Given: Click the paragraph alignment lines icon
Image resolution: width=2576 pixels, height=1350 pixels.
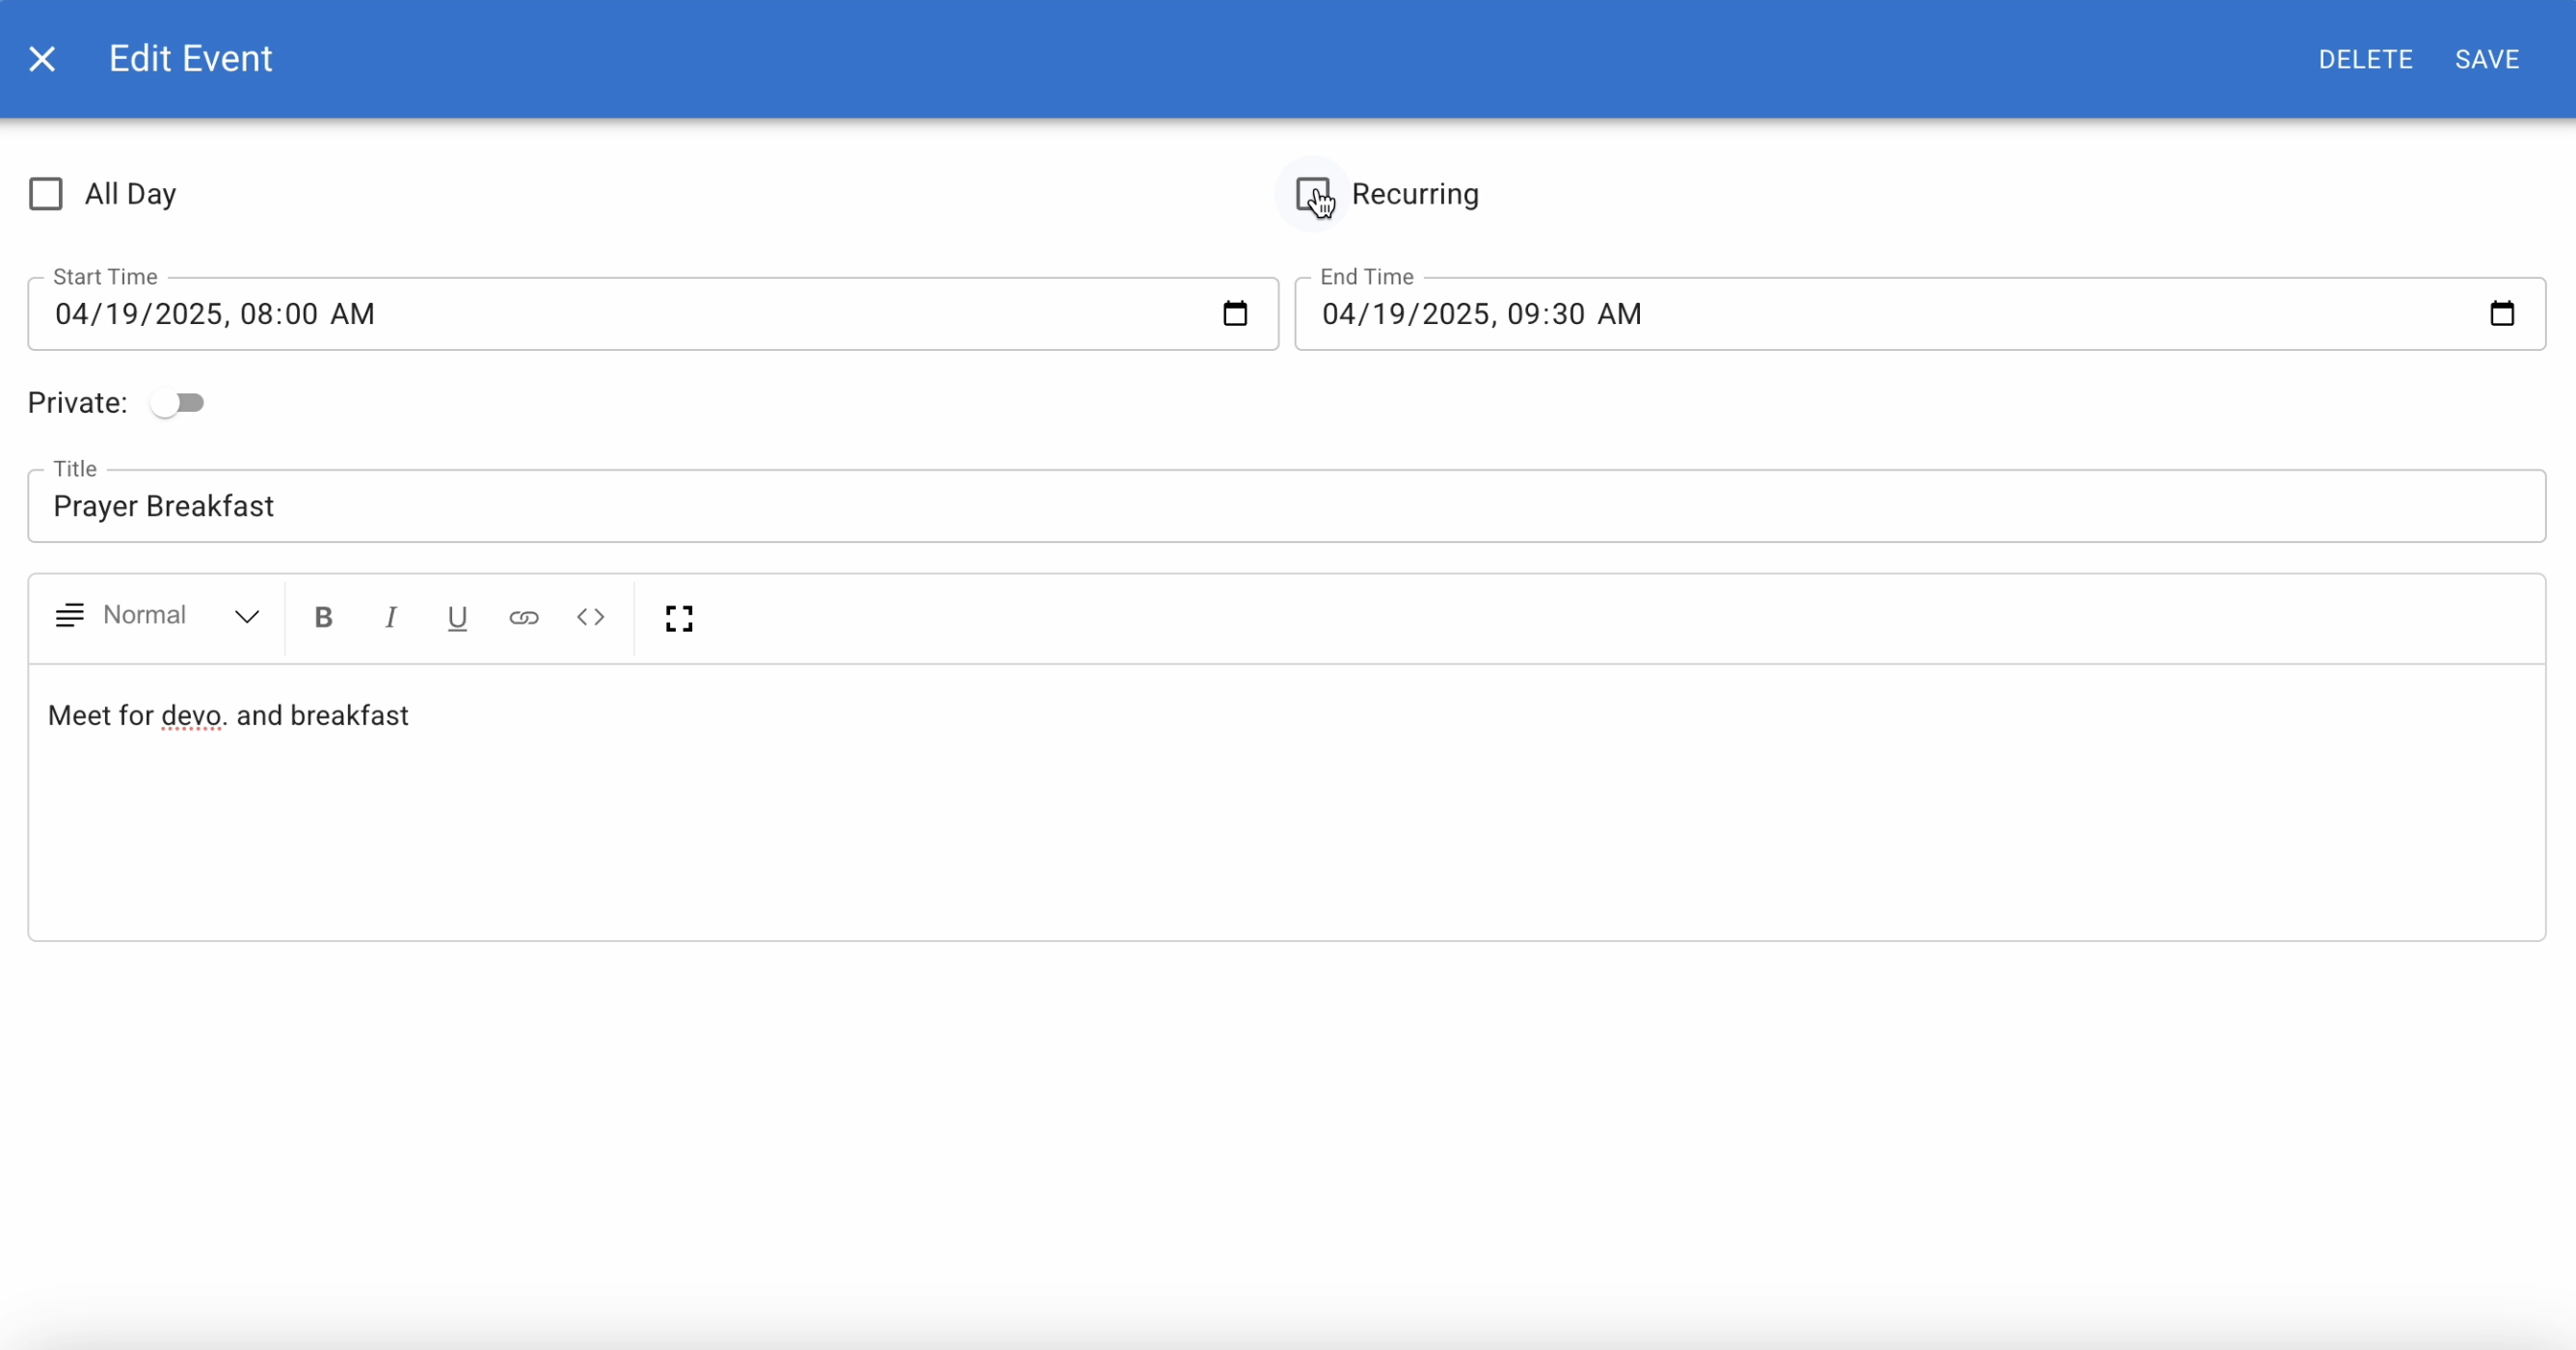Looking at the screenshot, I should point(69,616).
